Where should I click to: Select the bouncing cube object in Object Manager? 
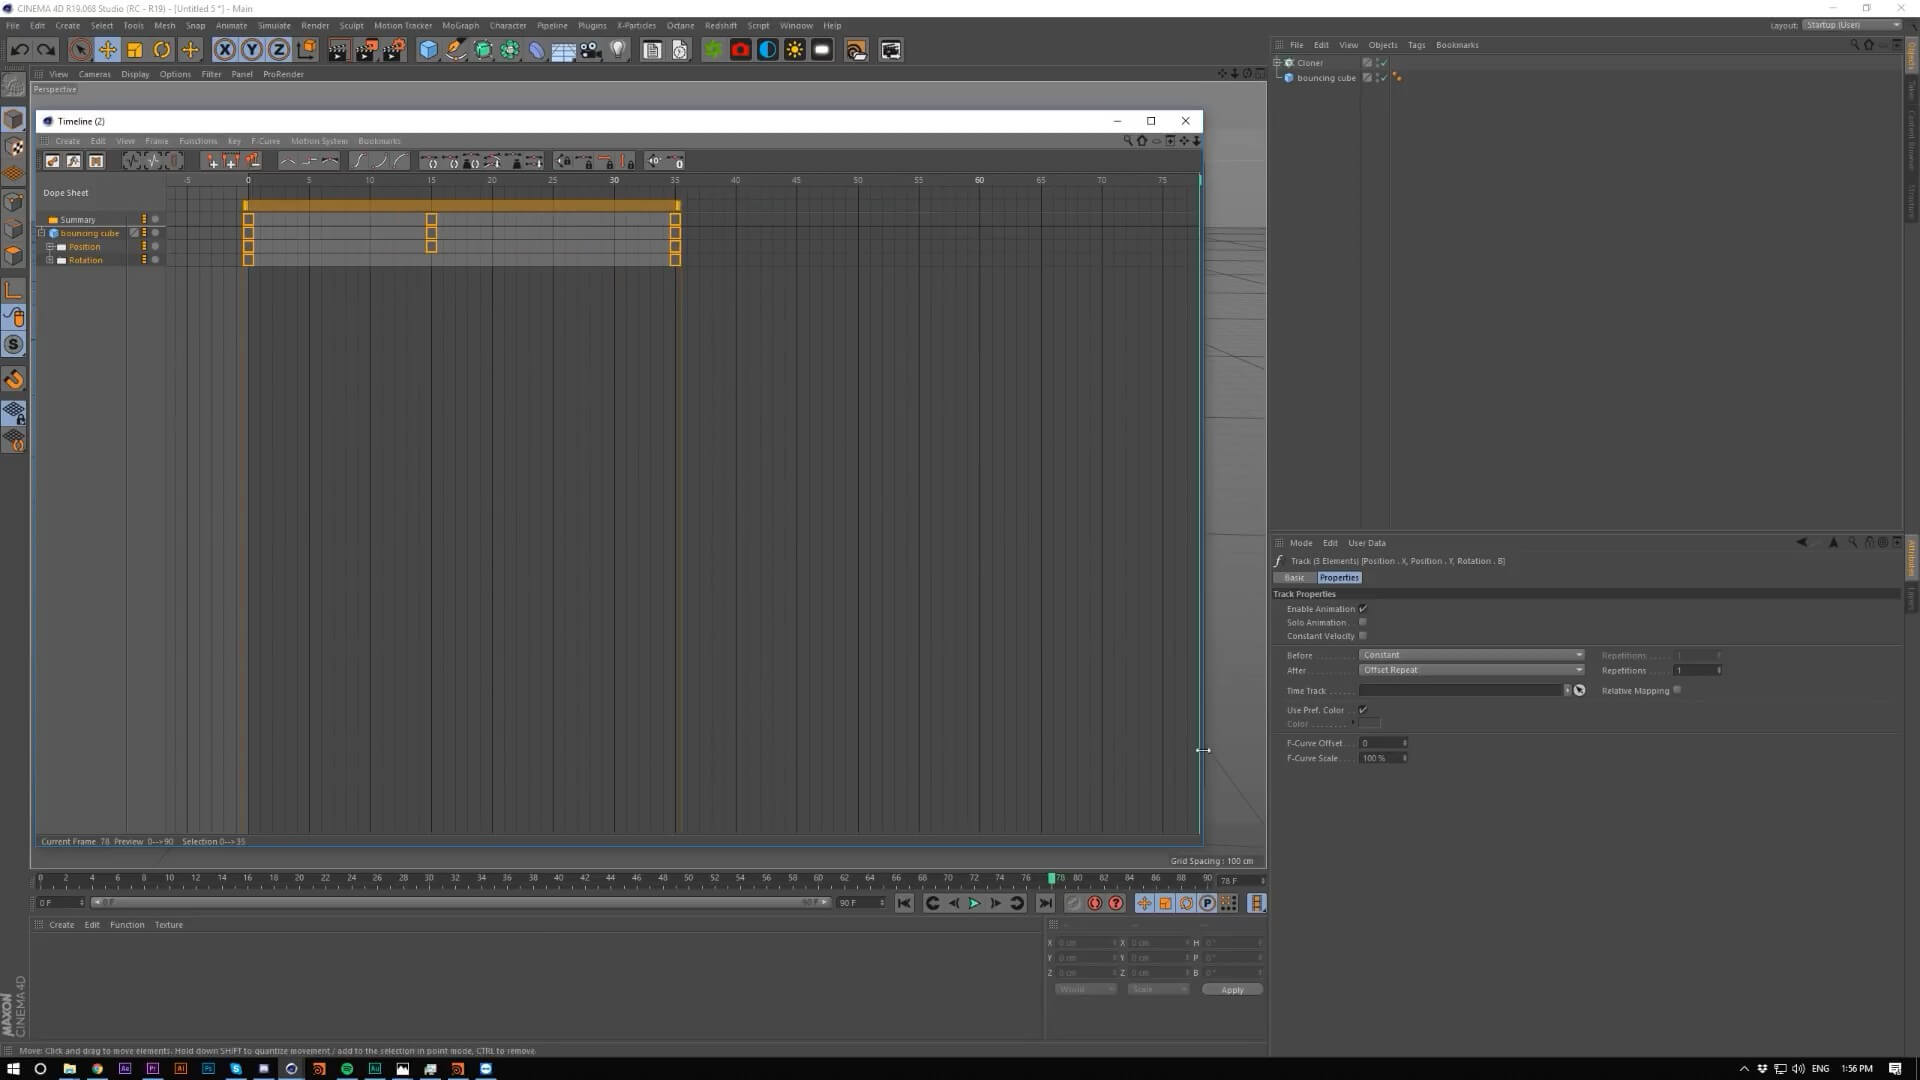[1326, 78]
